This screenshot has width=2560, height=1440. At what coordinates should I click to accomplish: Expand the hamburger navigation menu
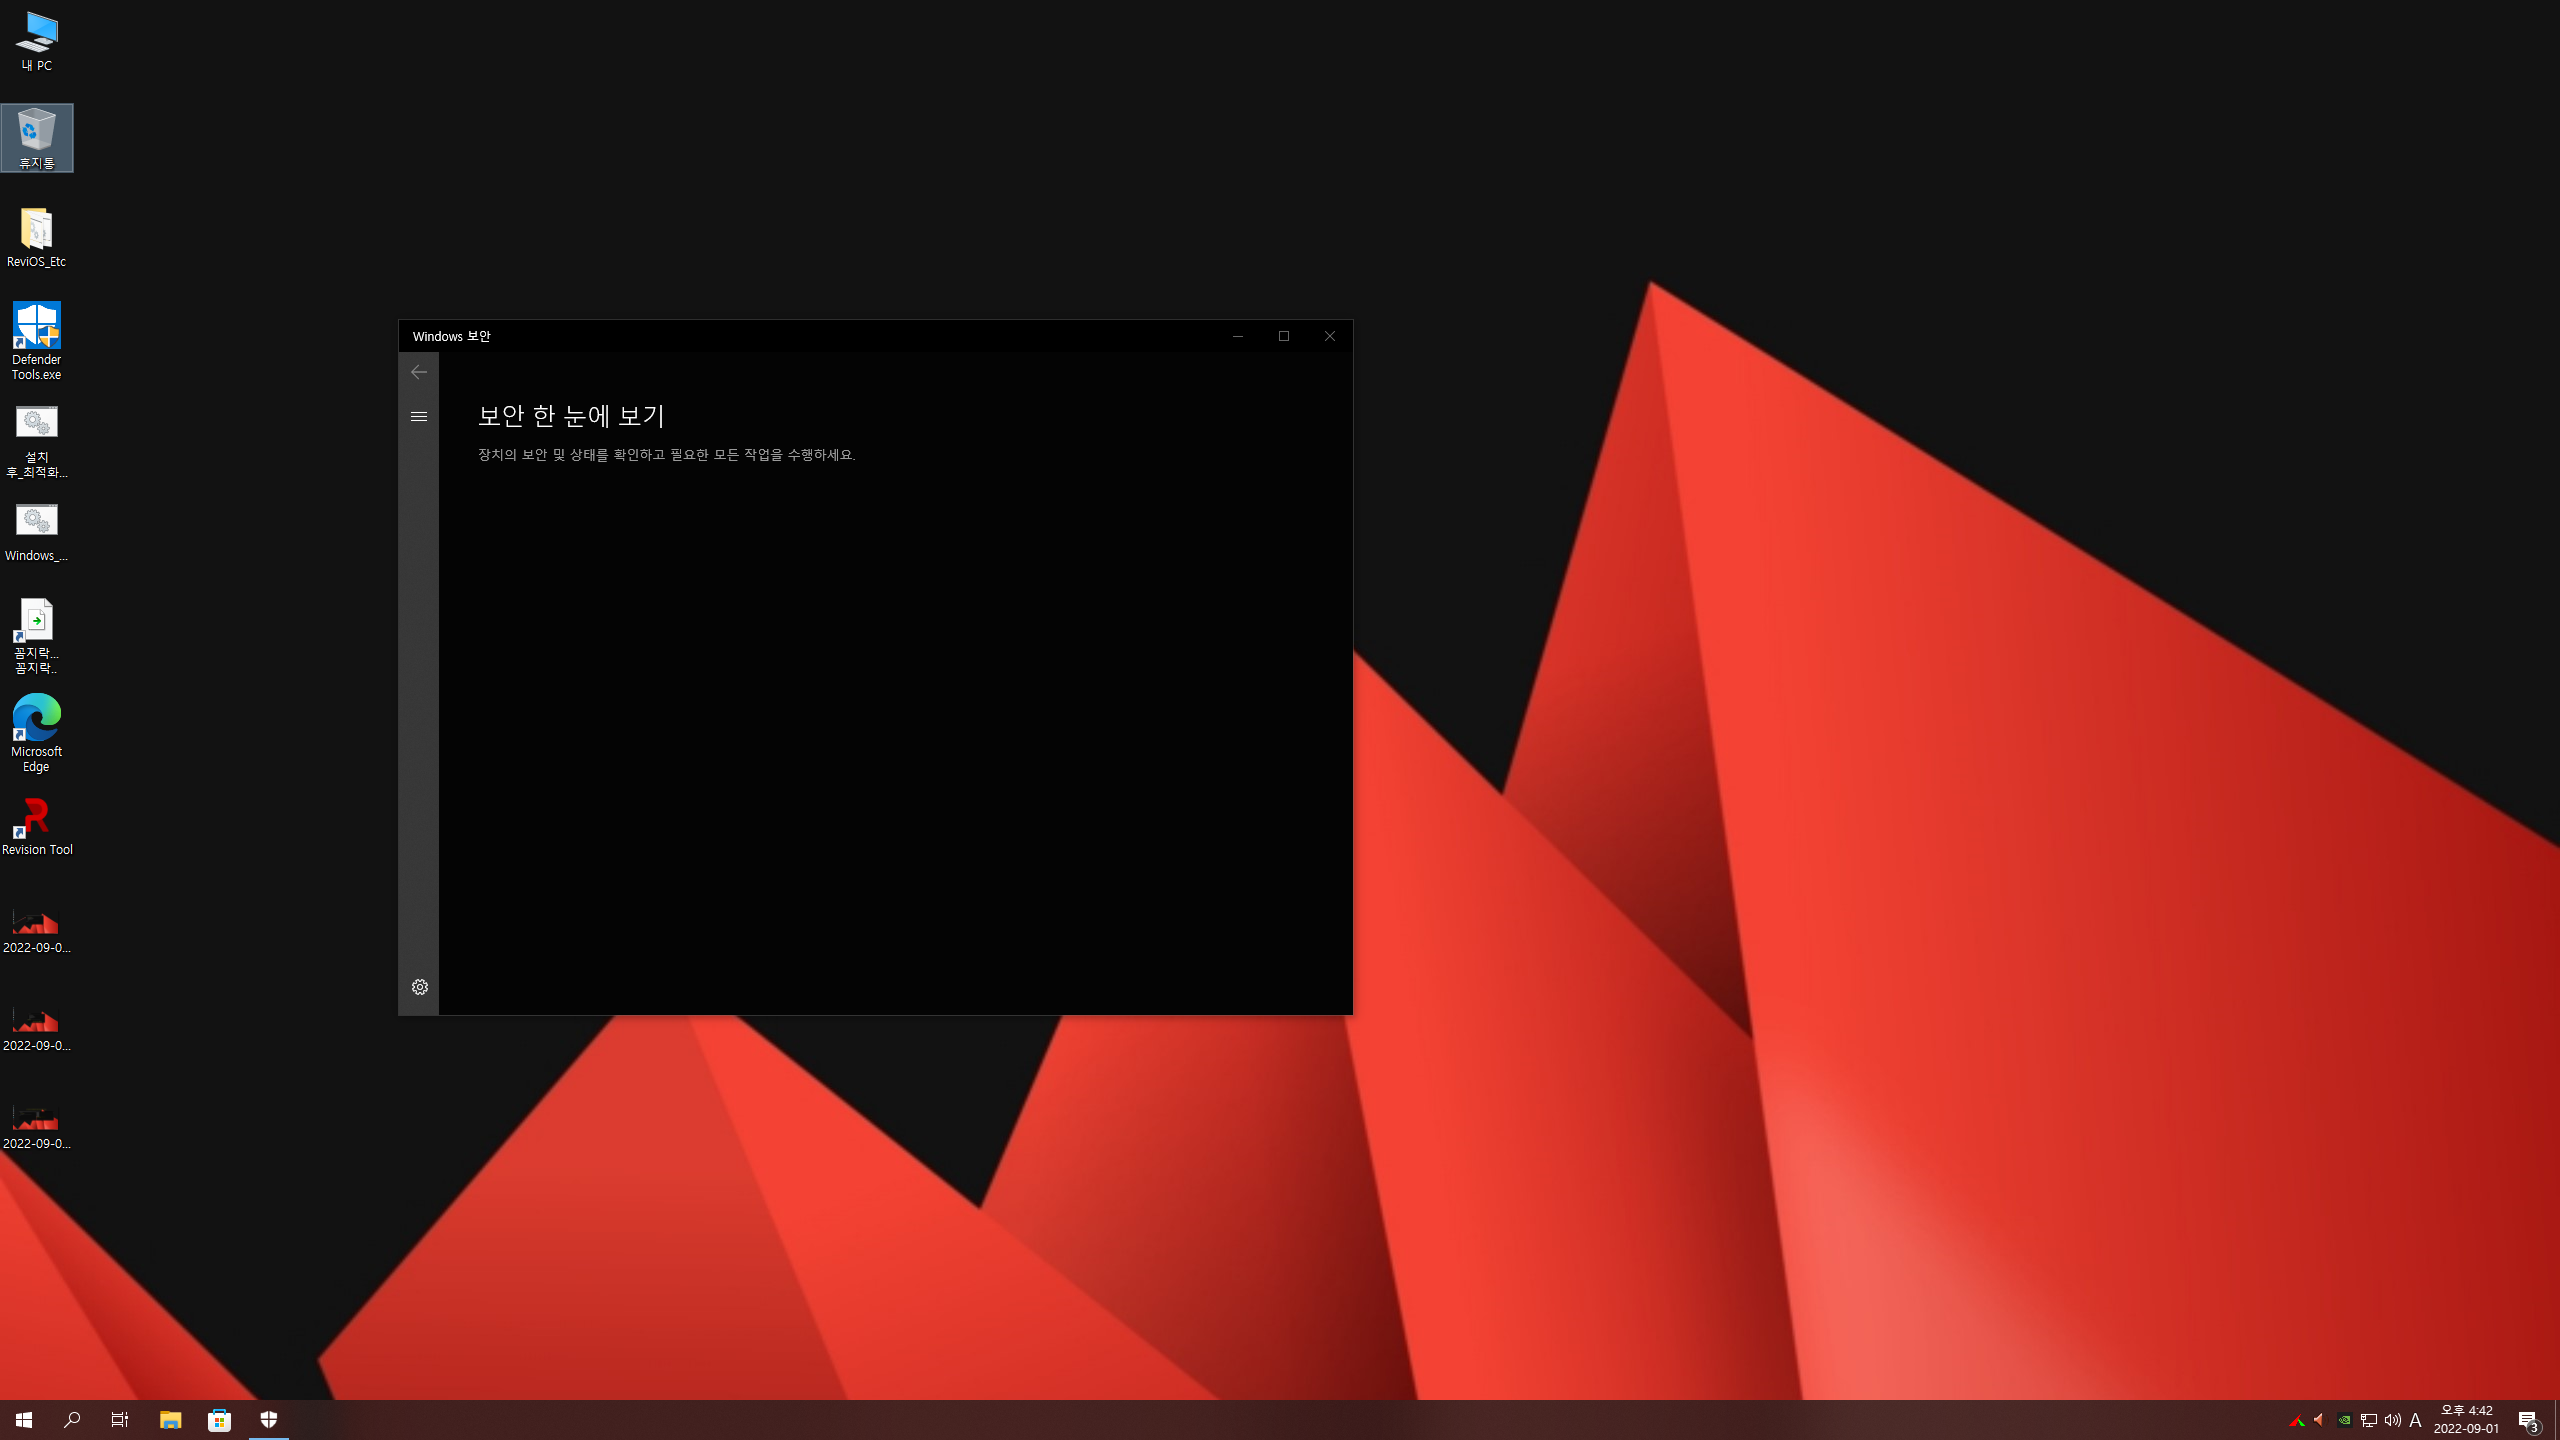pos(419,416)
